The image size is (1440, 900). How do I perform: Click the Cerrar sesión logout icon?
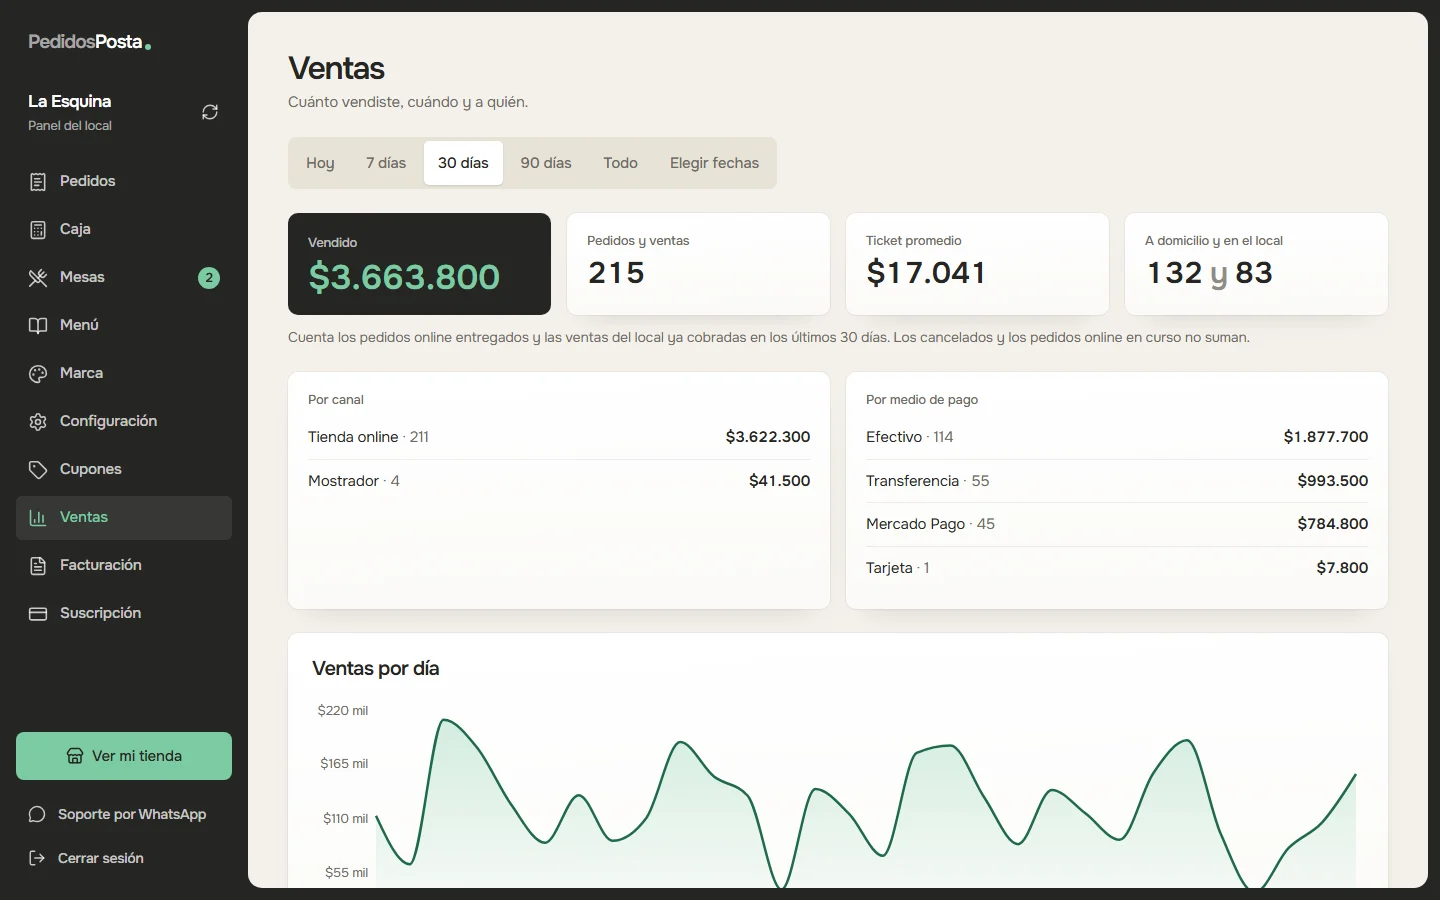pos(37,858)
